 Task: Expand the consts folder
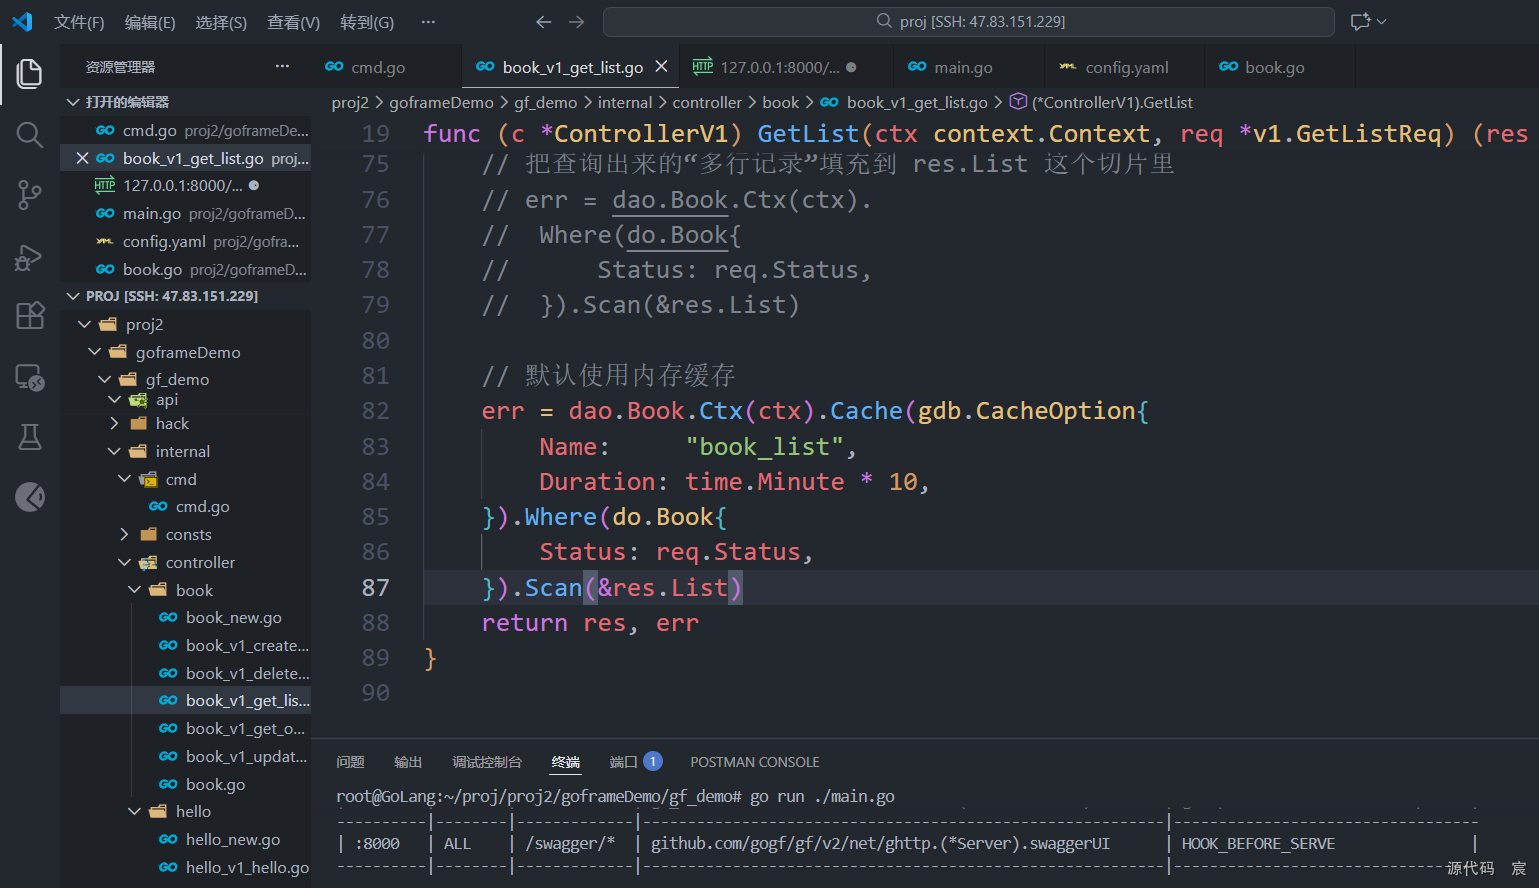[186, 535]
